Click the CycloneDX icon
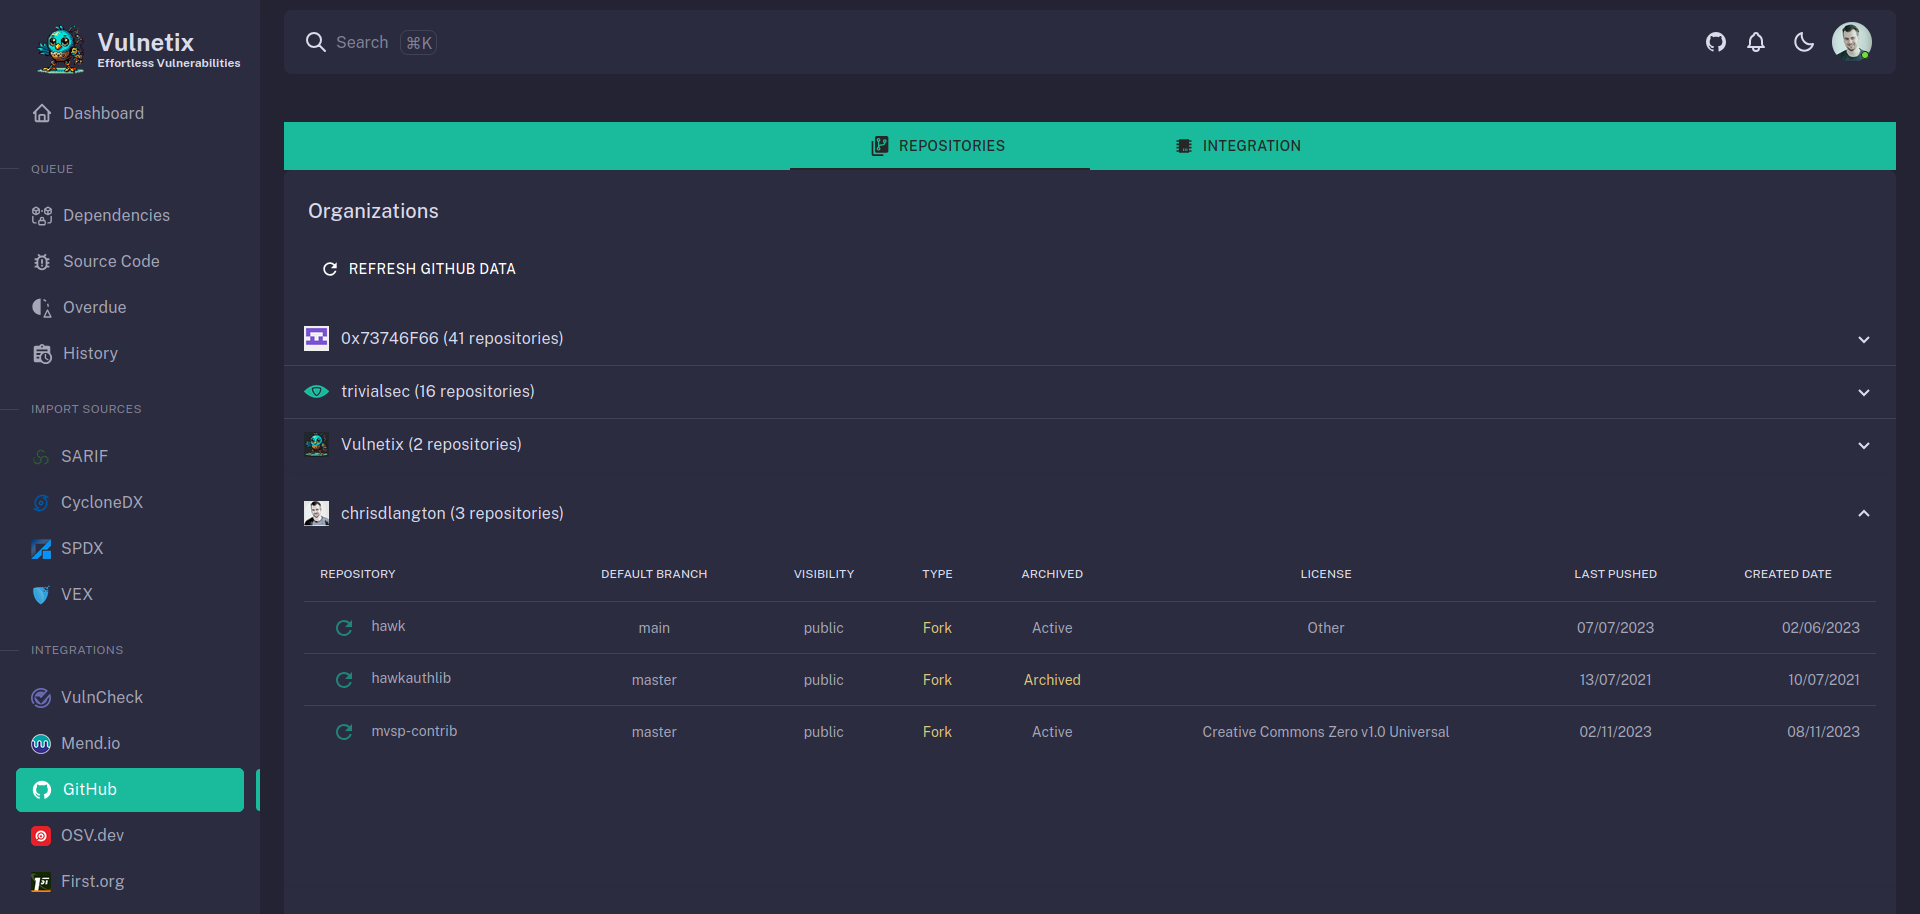 pos(41,503)
